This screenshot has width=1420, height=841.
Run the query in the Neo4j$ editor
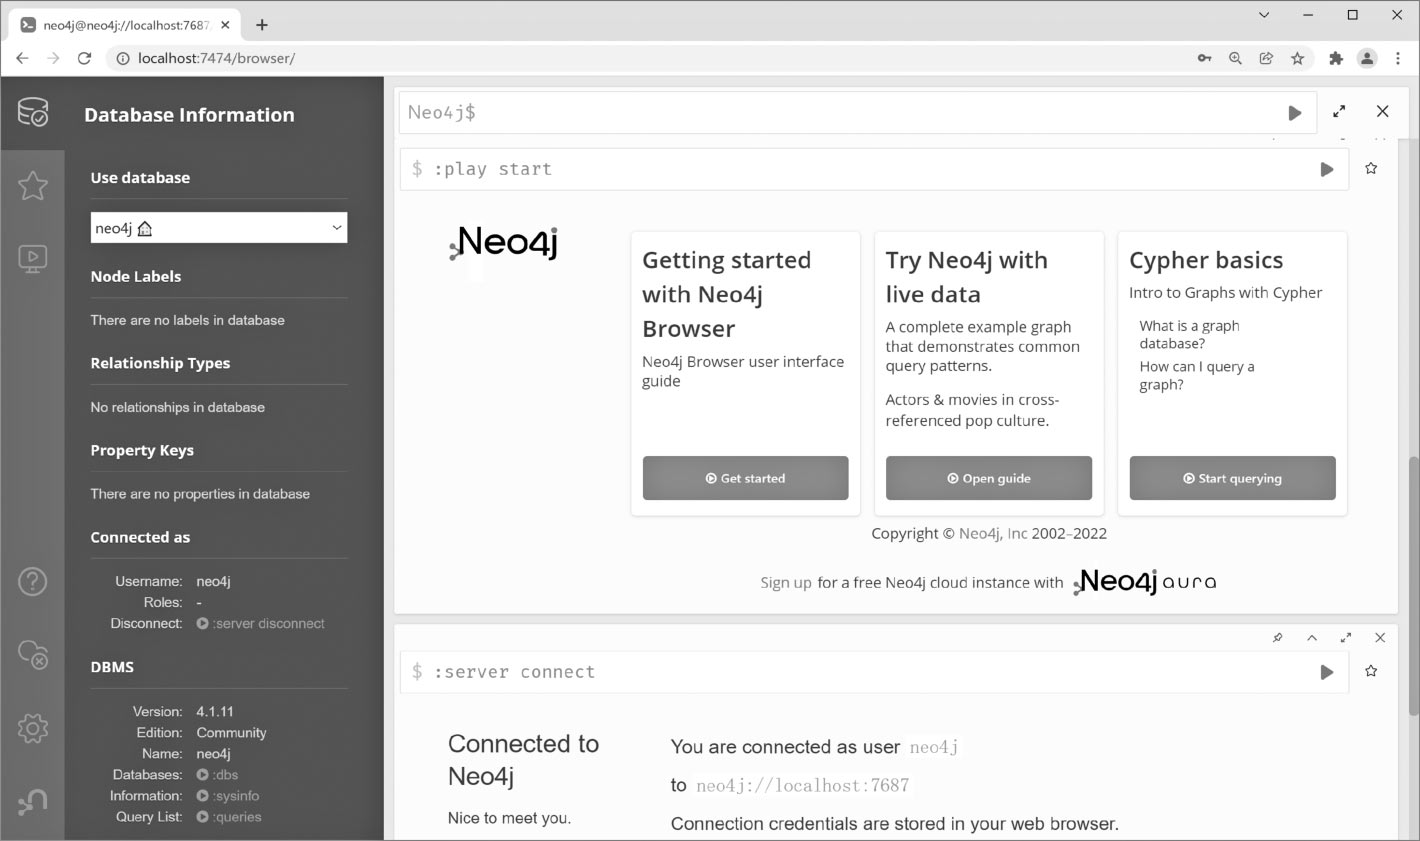tap(1294, 113)
